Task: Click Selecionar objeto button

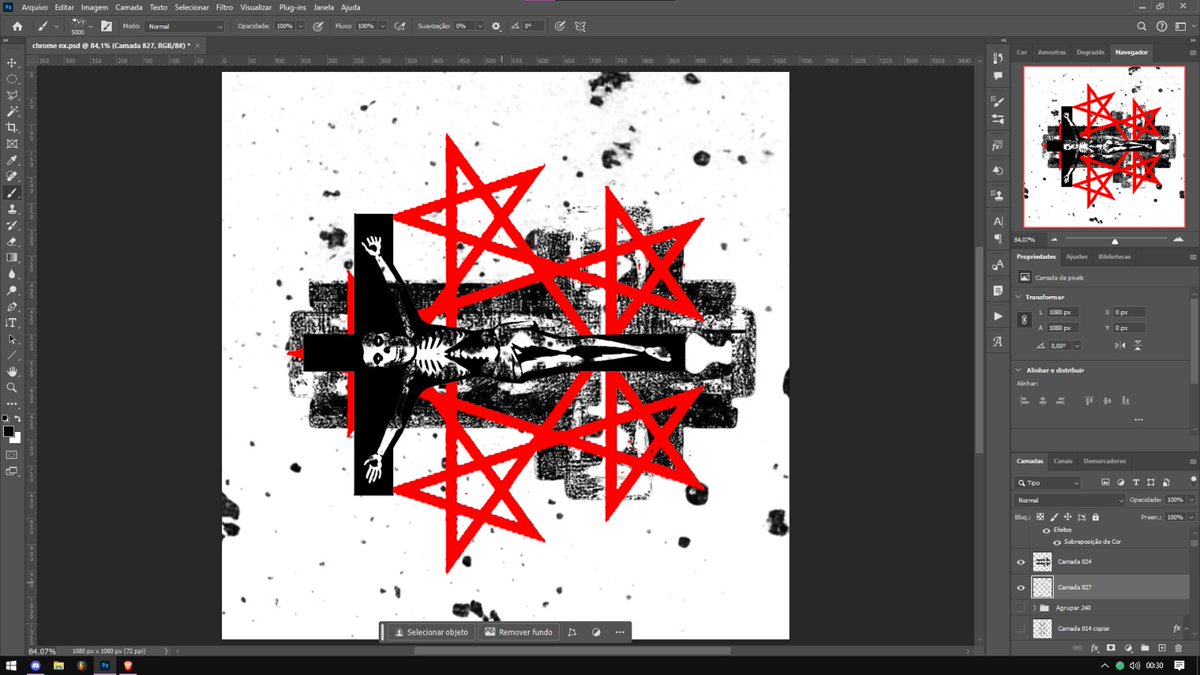Action: coord(431,632)
